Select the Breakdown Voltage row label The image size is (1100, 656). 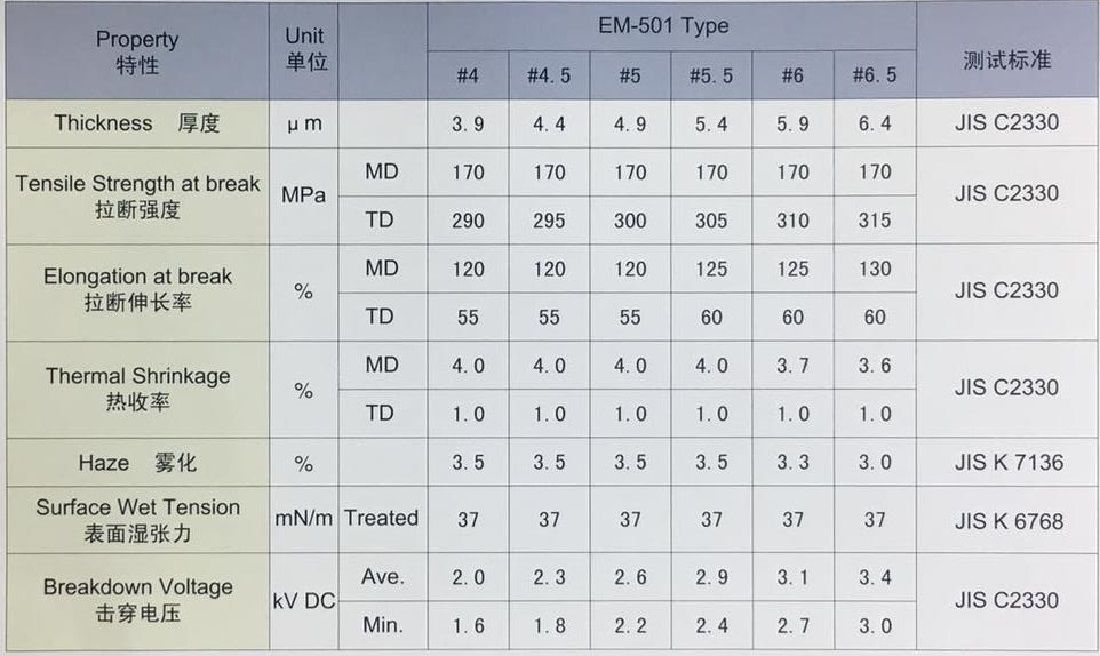coord(137,599)
